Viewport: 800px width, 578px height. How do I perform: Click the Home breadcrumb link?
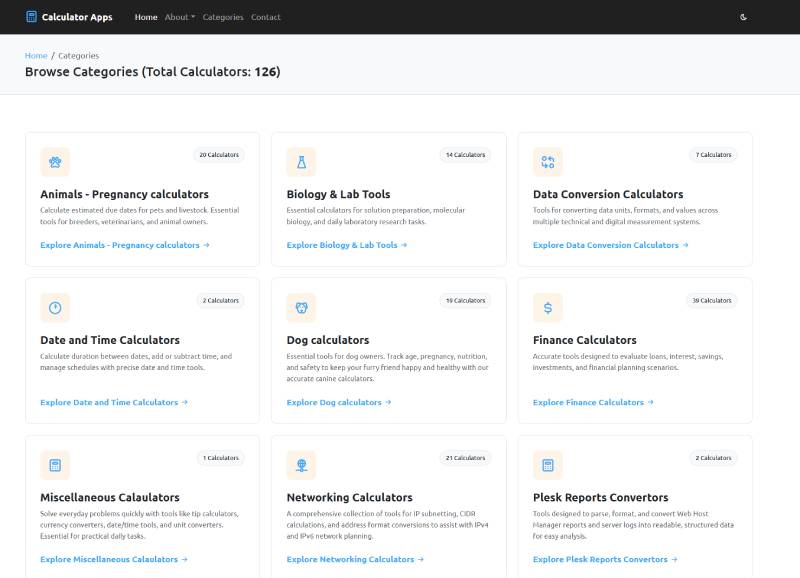tap(36, 56)
